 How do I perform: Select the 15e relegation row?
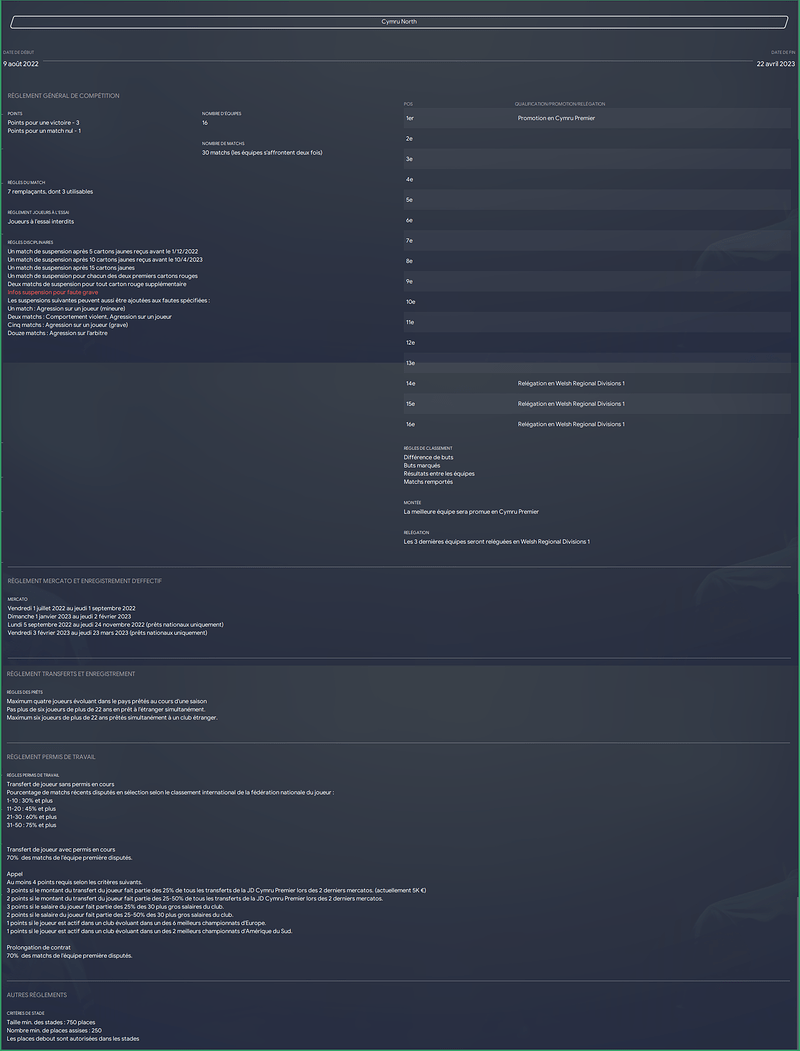click(597, 404)
